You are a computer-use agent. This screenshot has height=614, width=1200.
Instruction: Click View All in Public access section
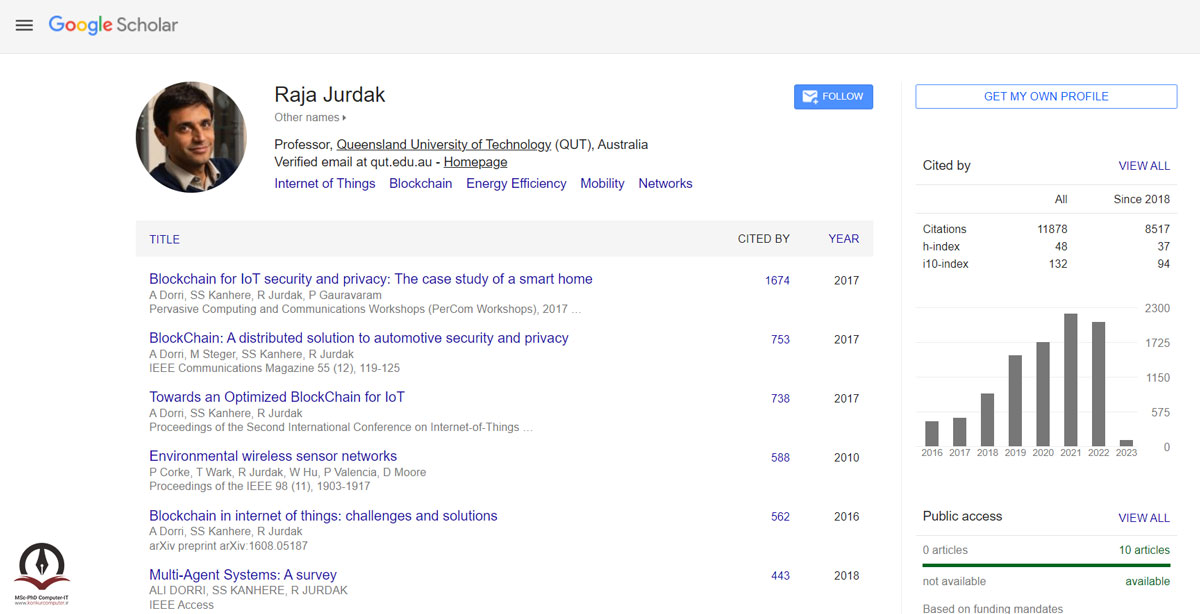click(x=1144, y=518)
